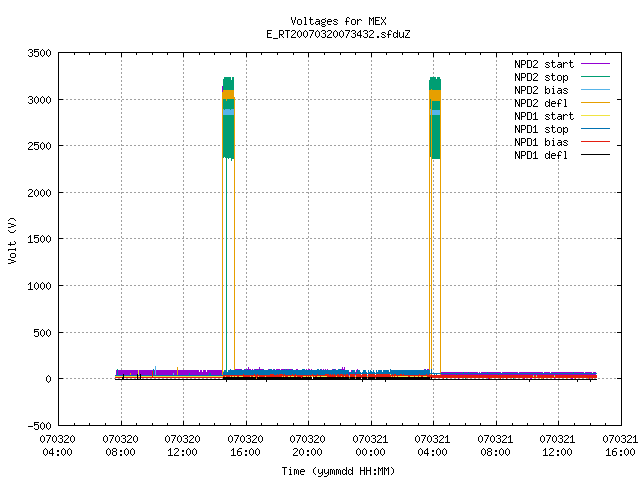The width and height of the screenshot is (640, 480).
Task: Click the purple NPD2 start legend line
Action: 595,64
